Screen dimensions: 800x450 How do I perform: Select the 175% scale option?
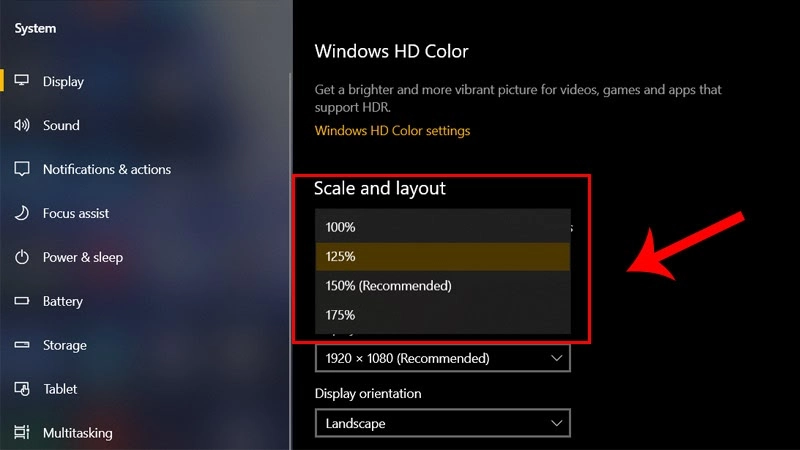442,315
